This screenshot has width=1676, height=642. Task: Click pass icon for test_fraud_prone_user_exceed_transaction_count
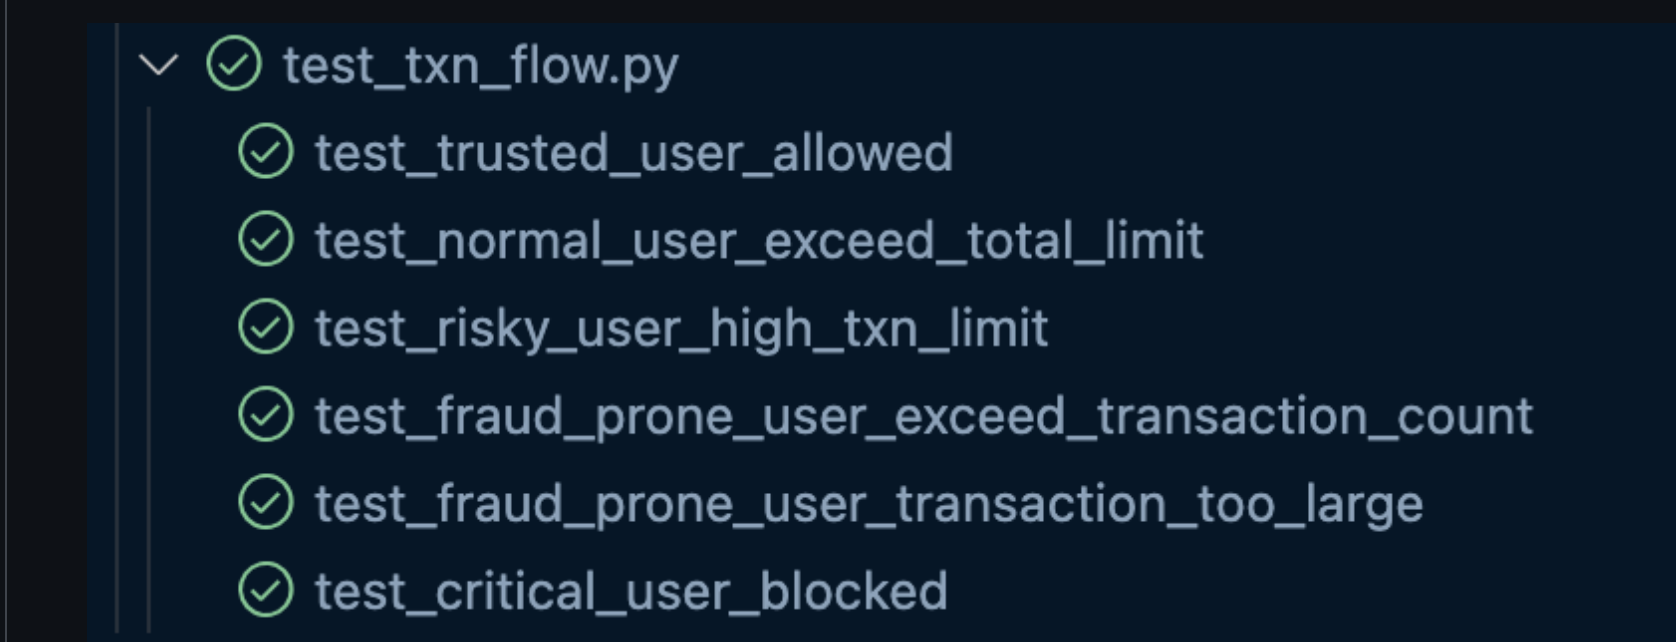tap(266, 415)
